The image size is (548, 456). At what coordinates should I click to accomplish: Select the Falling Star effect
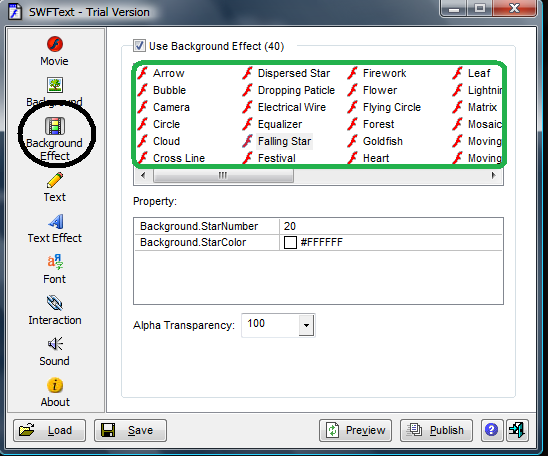click(277, 141)
